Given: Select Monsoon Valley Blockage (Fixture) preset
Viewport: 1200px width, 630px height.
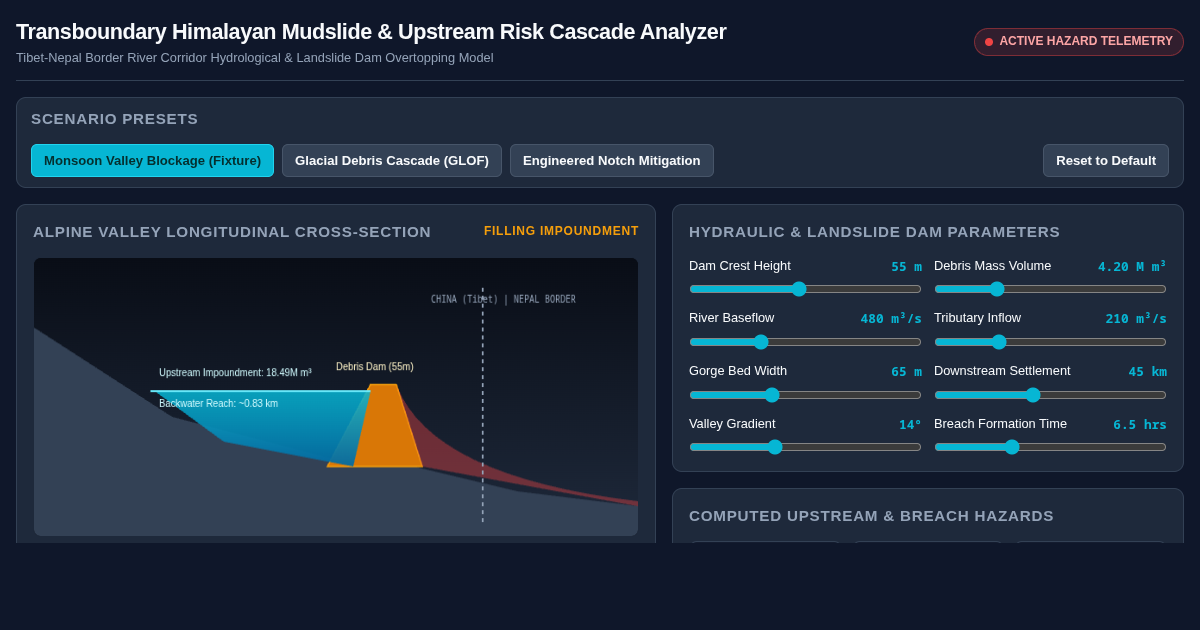Looking at the screenshot, I should 152,160.
